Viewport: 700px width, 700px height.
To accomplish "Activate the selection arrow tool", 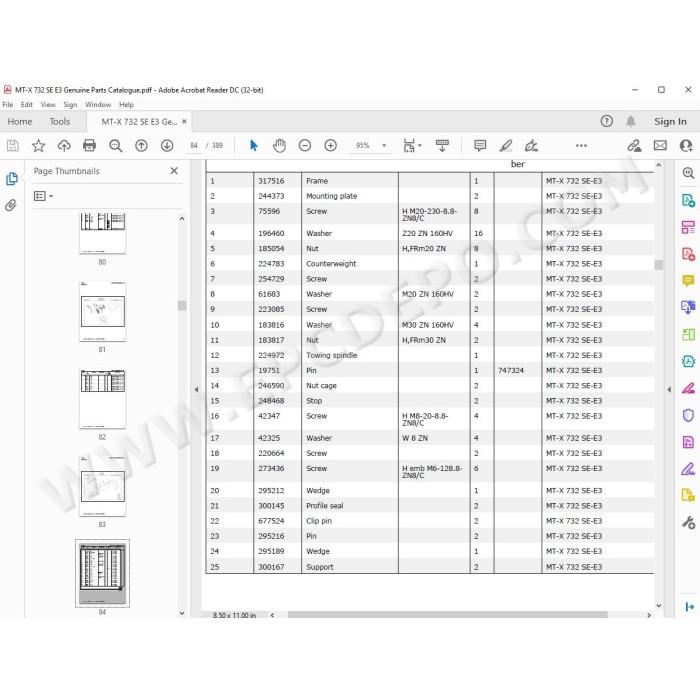I will click(x=254, y=146).
